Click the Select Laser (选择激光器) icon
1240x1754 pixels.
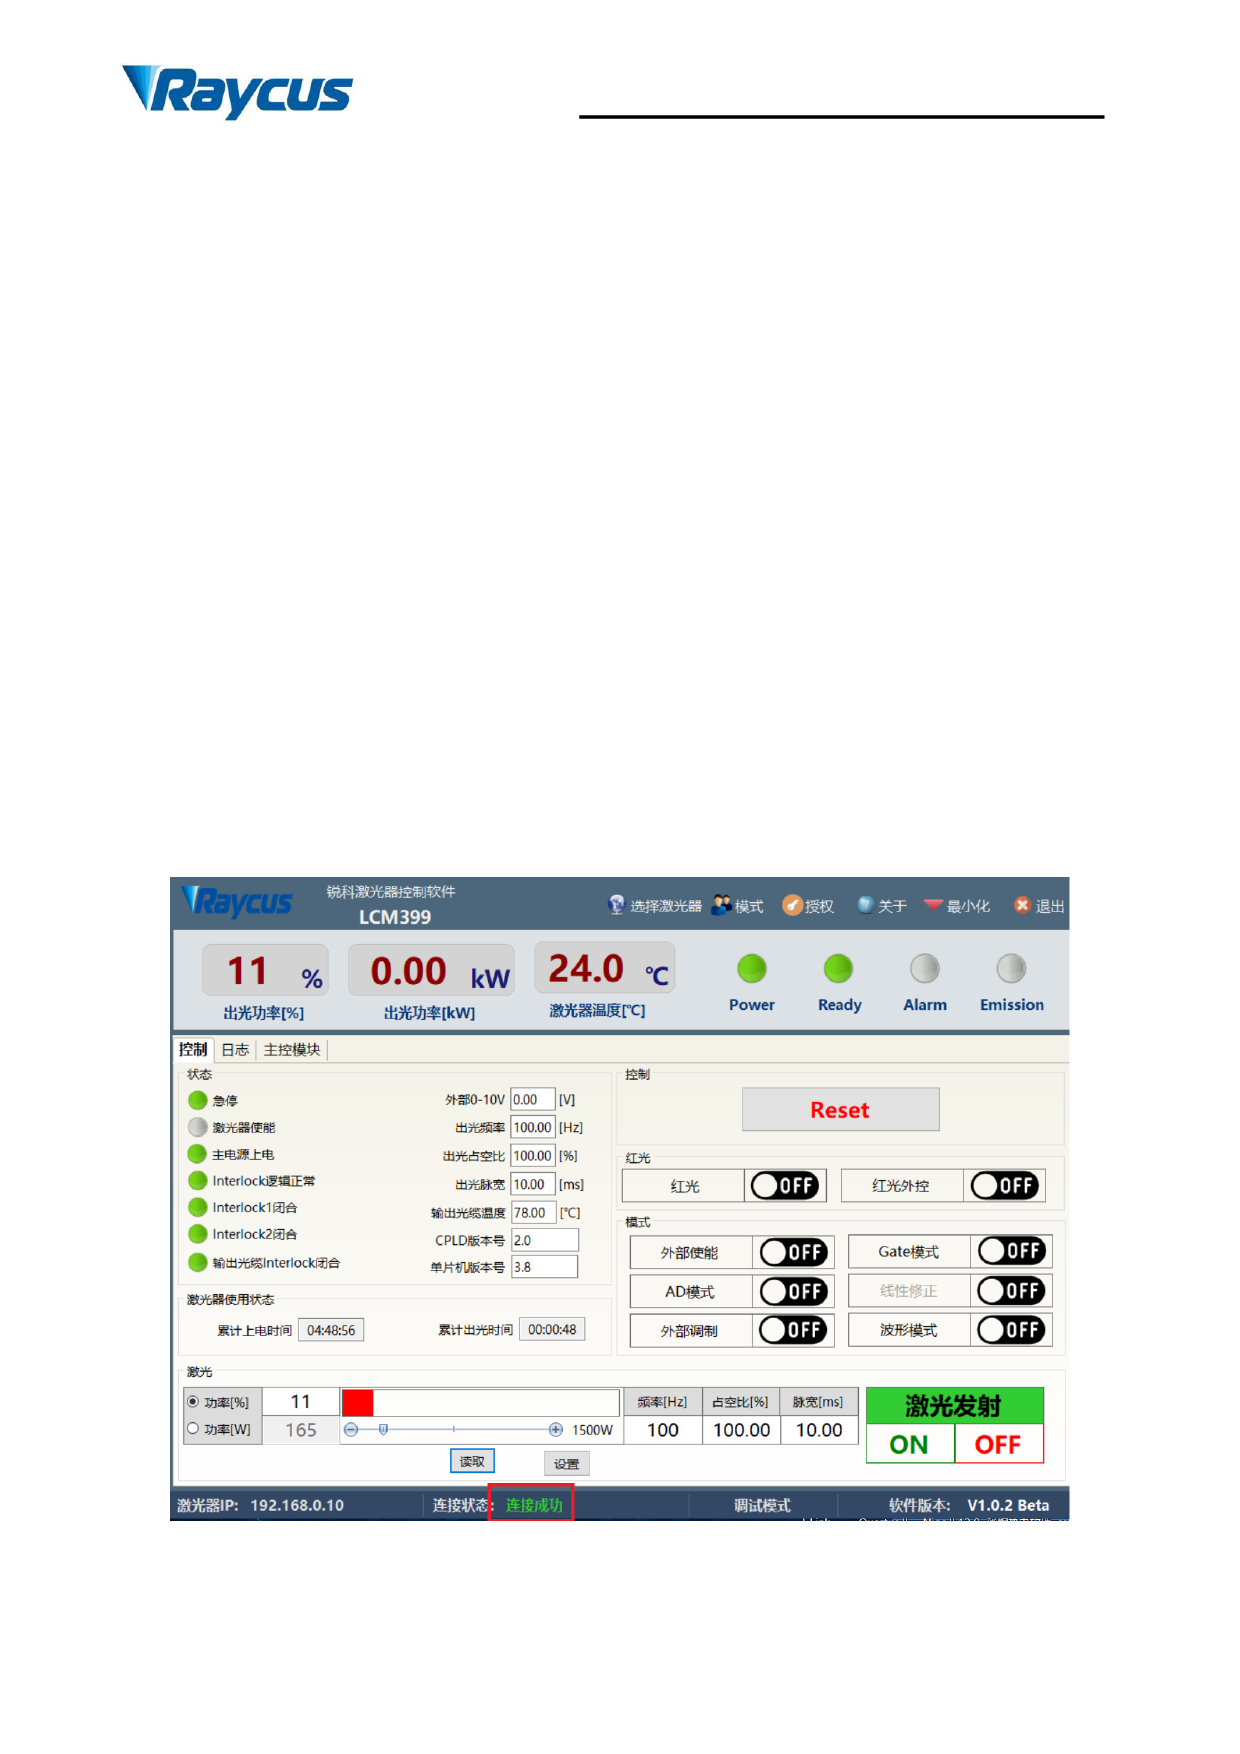[616, 905]
